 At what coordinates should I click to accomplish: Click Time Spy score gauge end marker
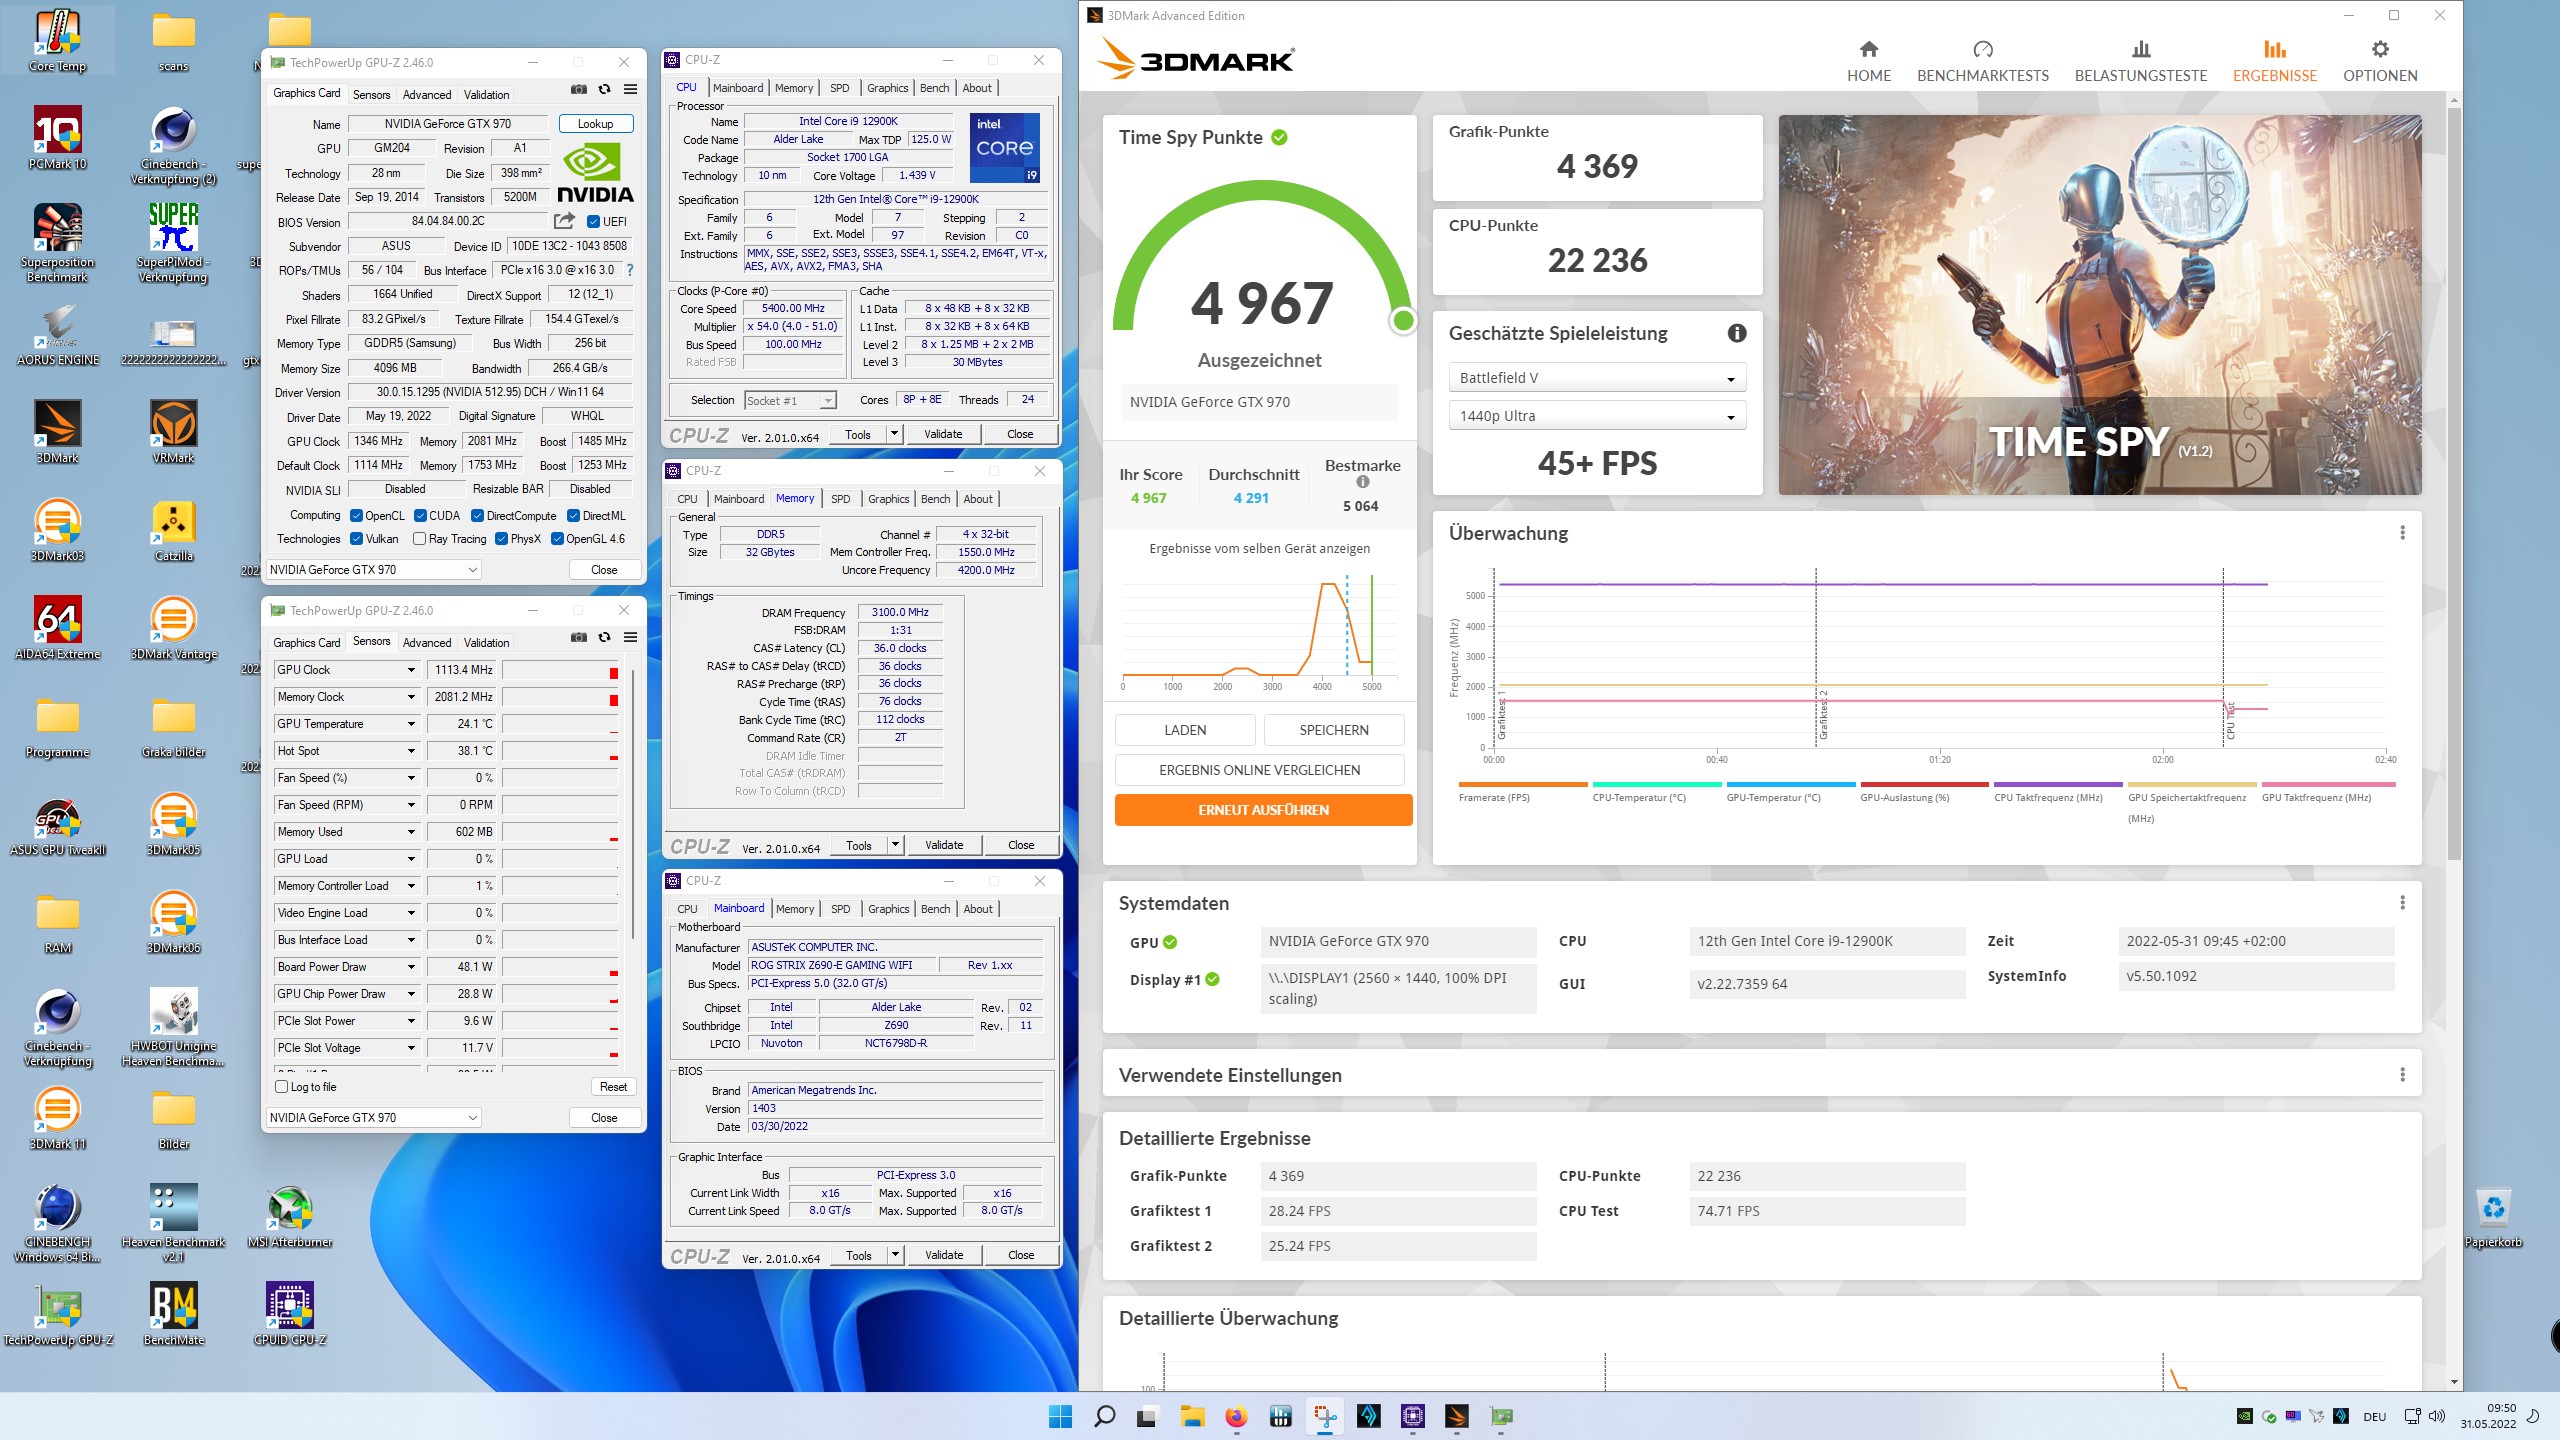coord(1403,320)
